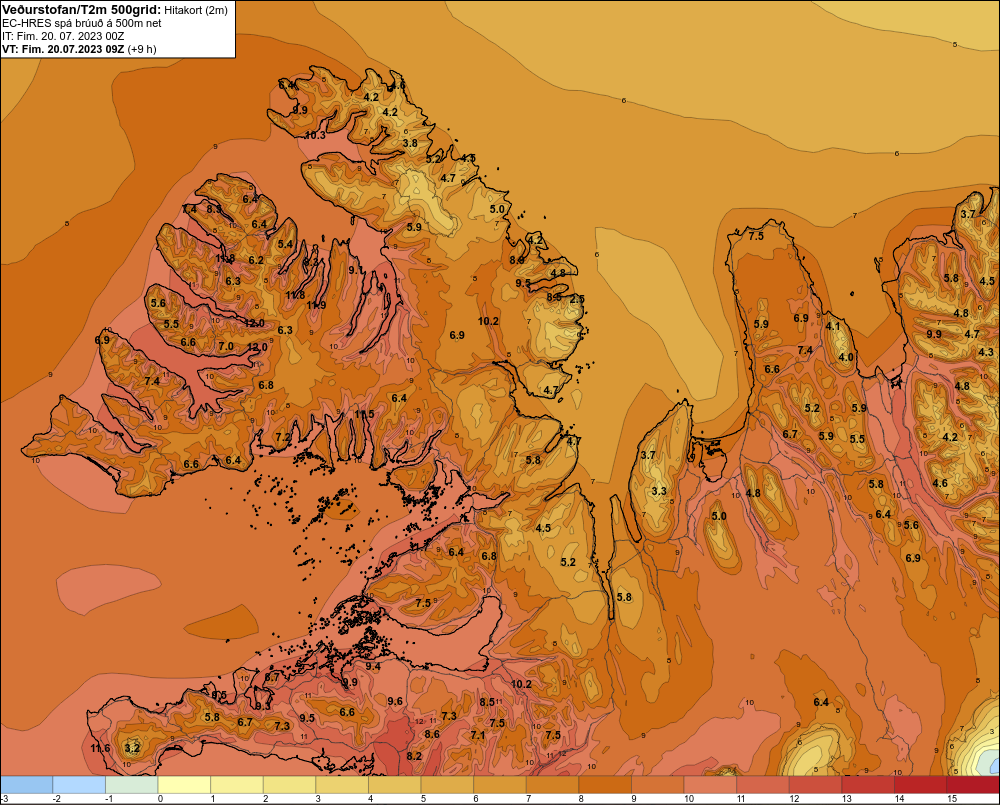Image resolution: width=1000 pixels, height=805 pixels.
Task: Pick legend swatch between 14 and 15
Action: tap(921, 785)
